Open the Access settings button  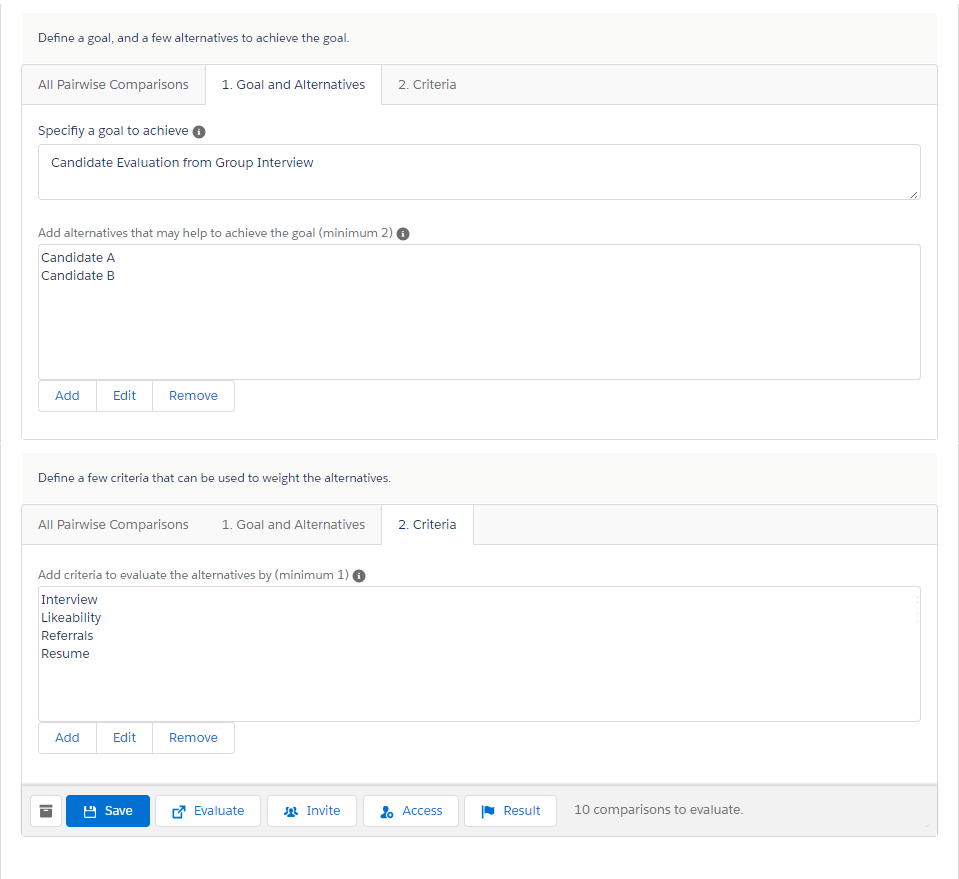[x=411, y=811]
